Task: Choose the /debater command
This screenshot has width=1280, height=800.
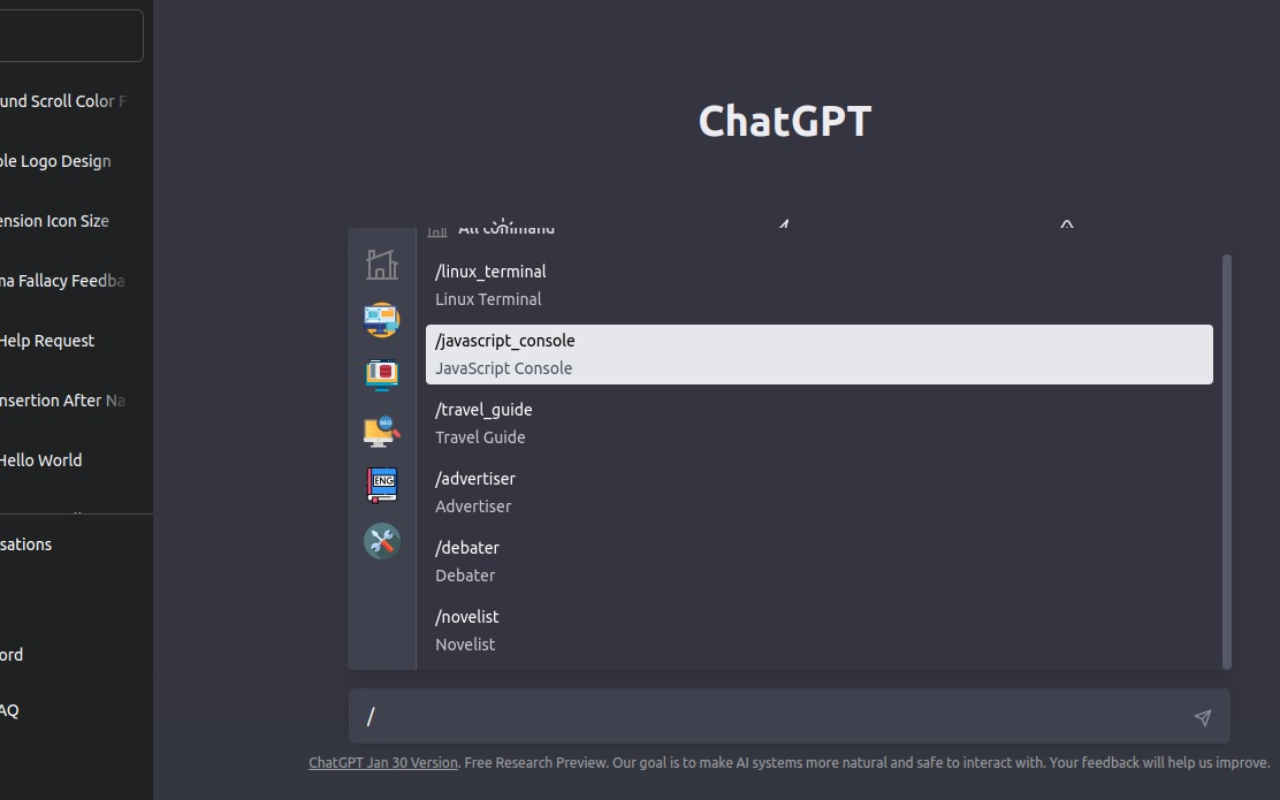Action: pyautogui.click(x=819, y=561)
